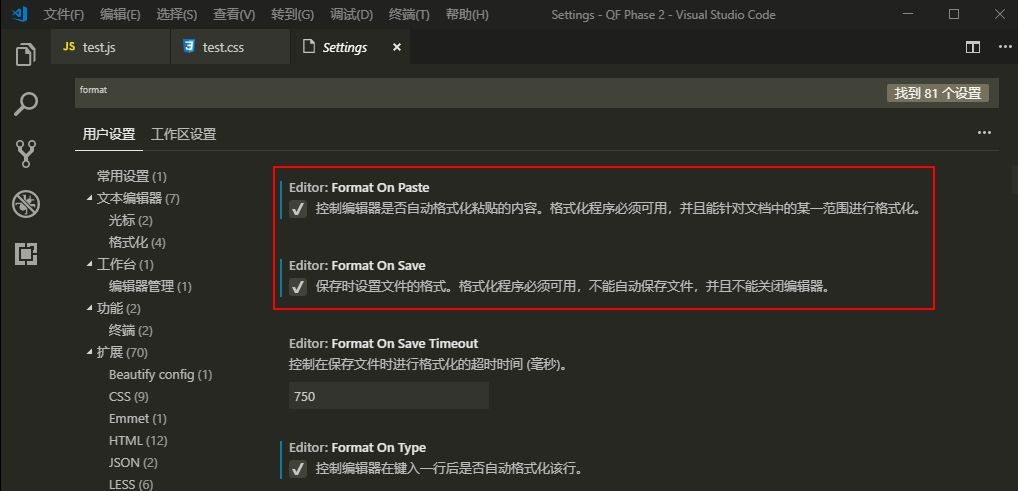The image size is (1018, 491).
Task: Open Source Control view in activity bar
Action: (26, 154)
